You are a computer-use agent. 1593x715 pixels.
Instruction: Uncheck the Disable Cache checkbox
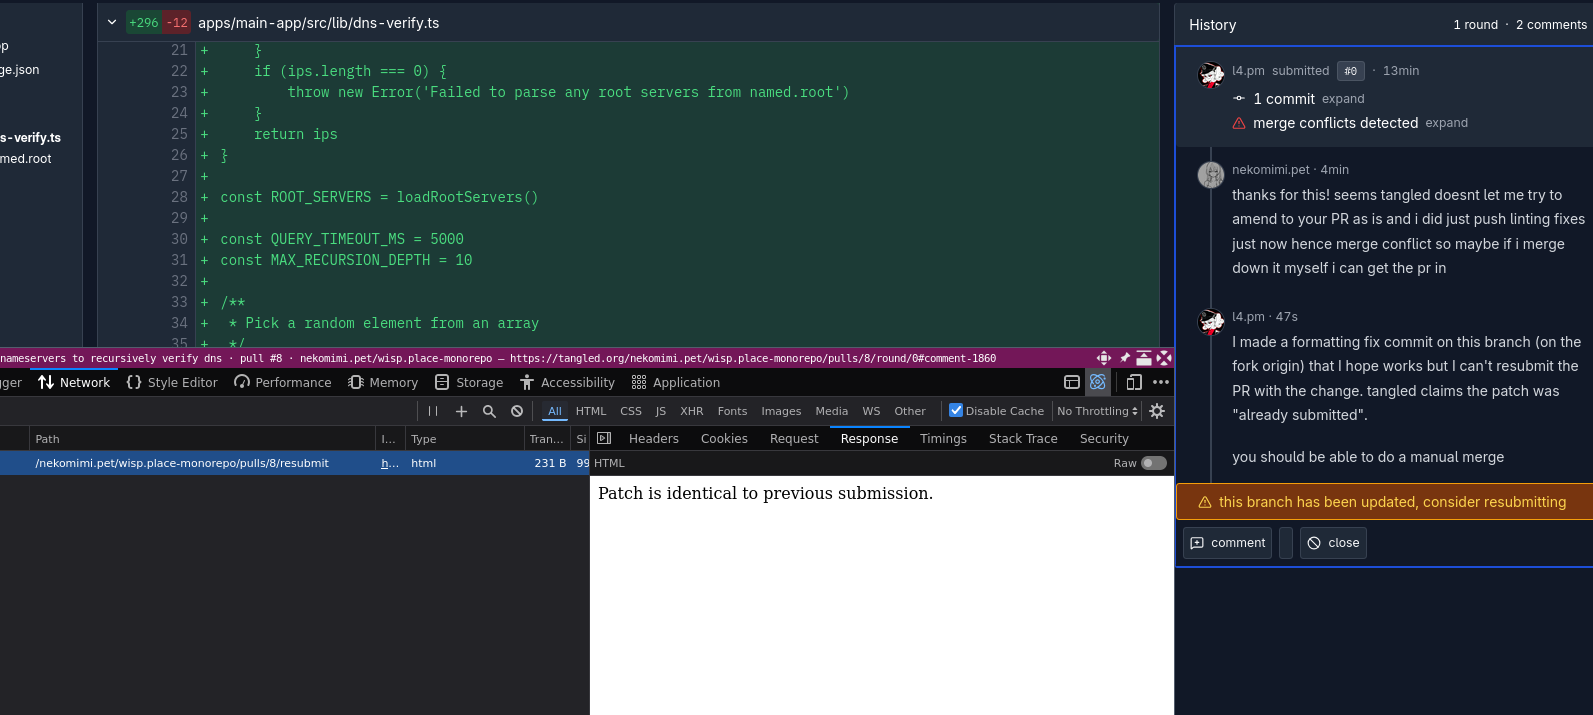tap(956, 411)
